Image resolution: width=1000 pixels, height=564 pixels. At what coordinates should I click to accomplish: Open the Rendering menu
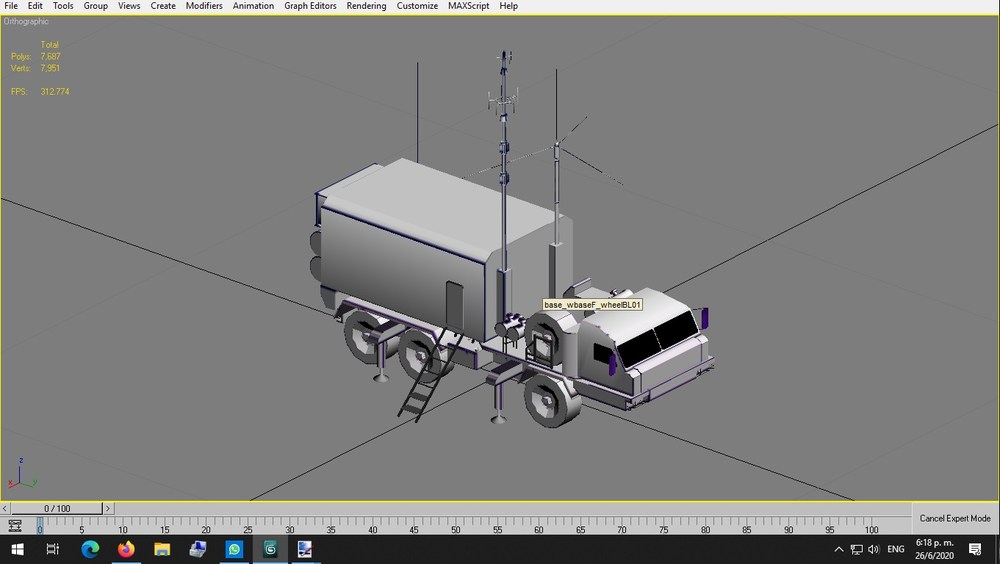click(x=366, y=6)
